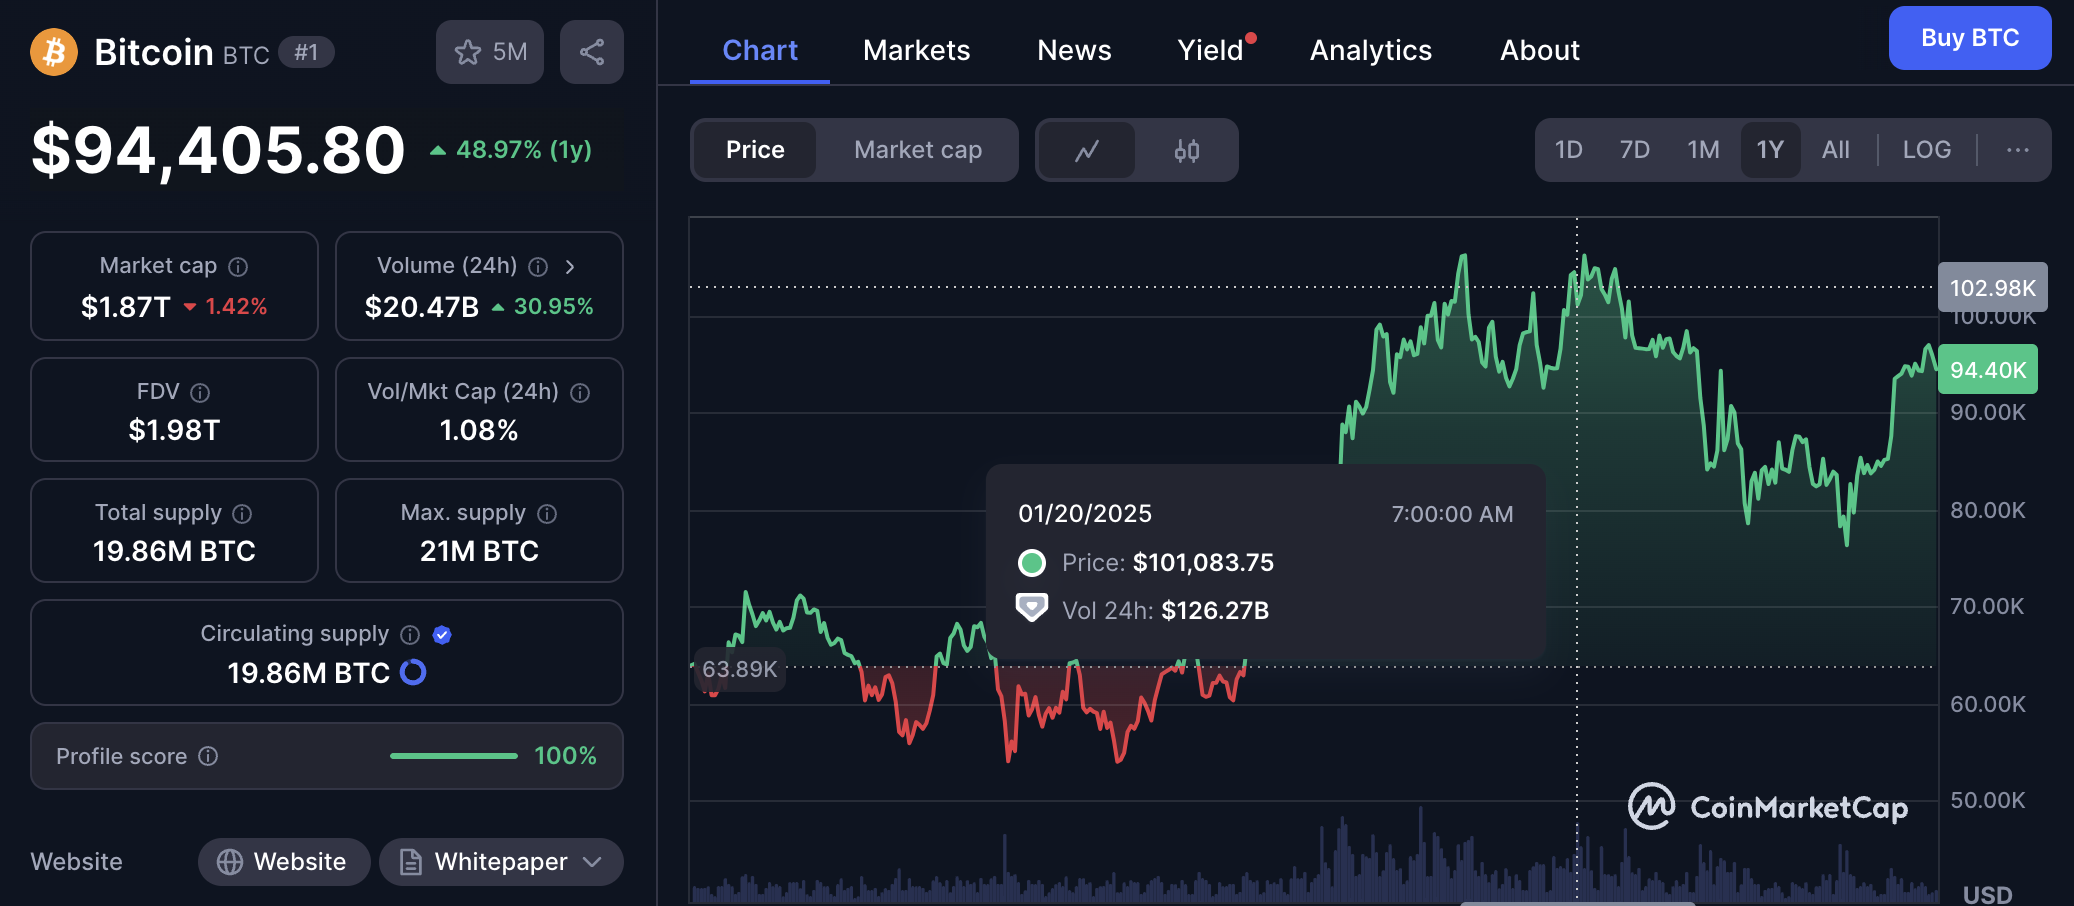Click the $1.98T FDV value
Image resolution: width=2074 pixels, height=906 pixels.
[x=174, y=430]
